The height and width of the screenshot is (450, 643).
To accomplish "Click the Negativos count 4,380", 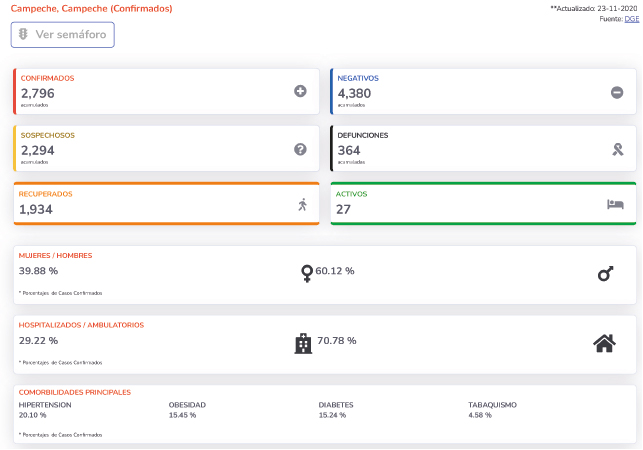I will click(355, 93).
